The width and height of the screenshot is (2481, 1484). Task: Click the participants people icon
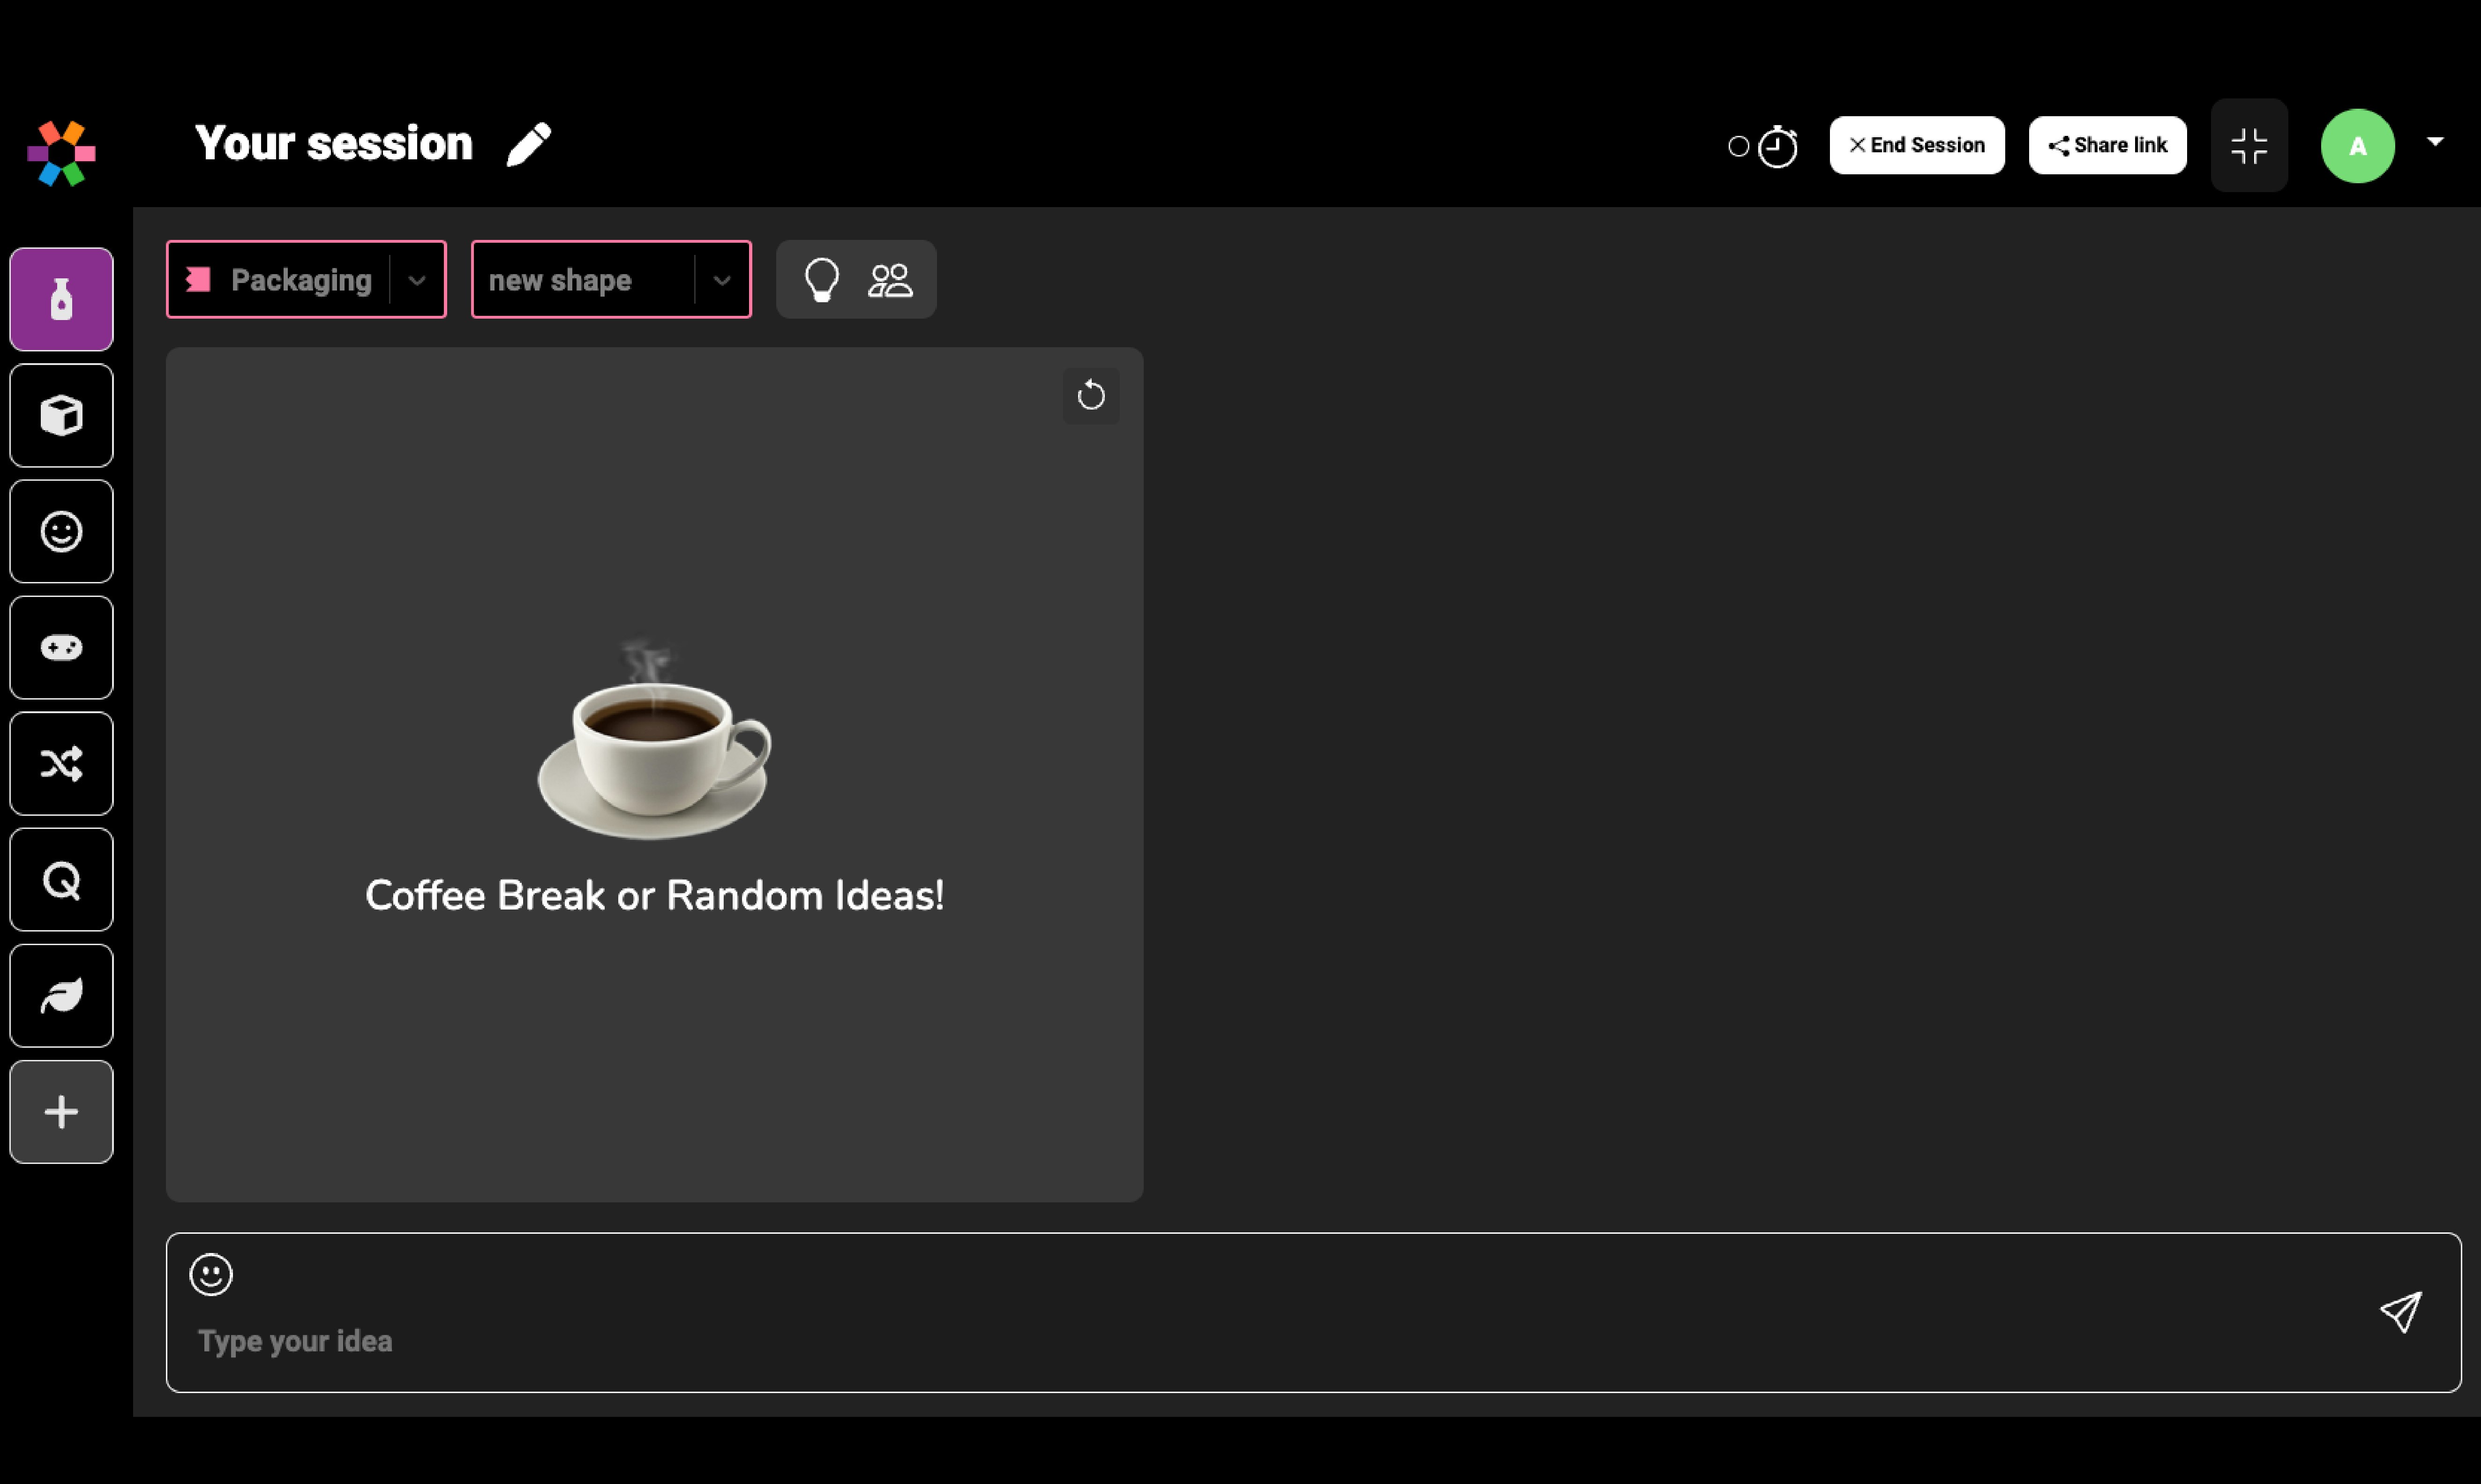890,280
